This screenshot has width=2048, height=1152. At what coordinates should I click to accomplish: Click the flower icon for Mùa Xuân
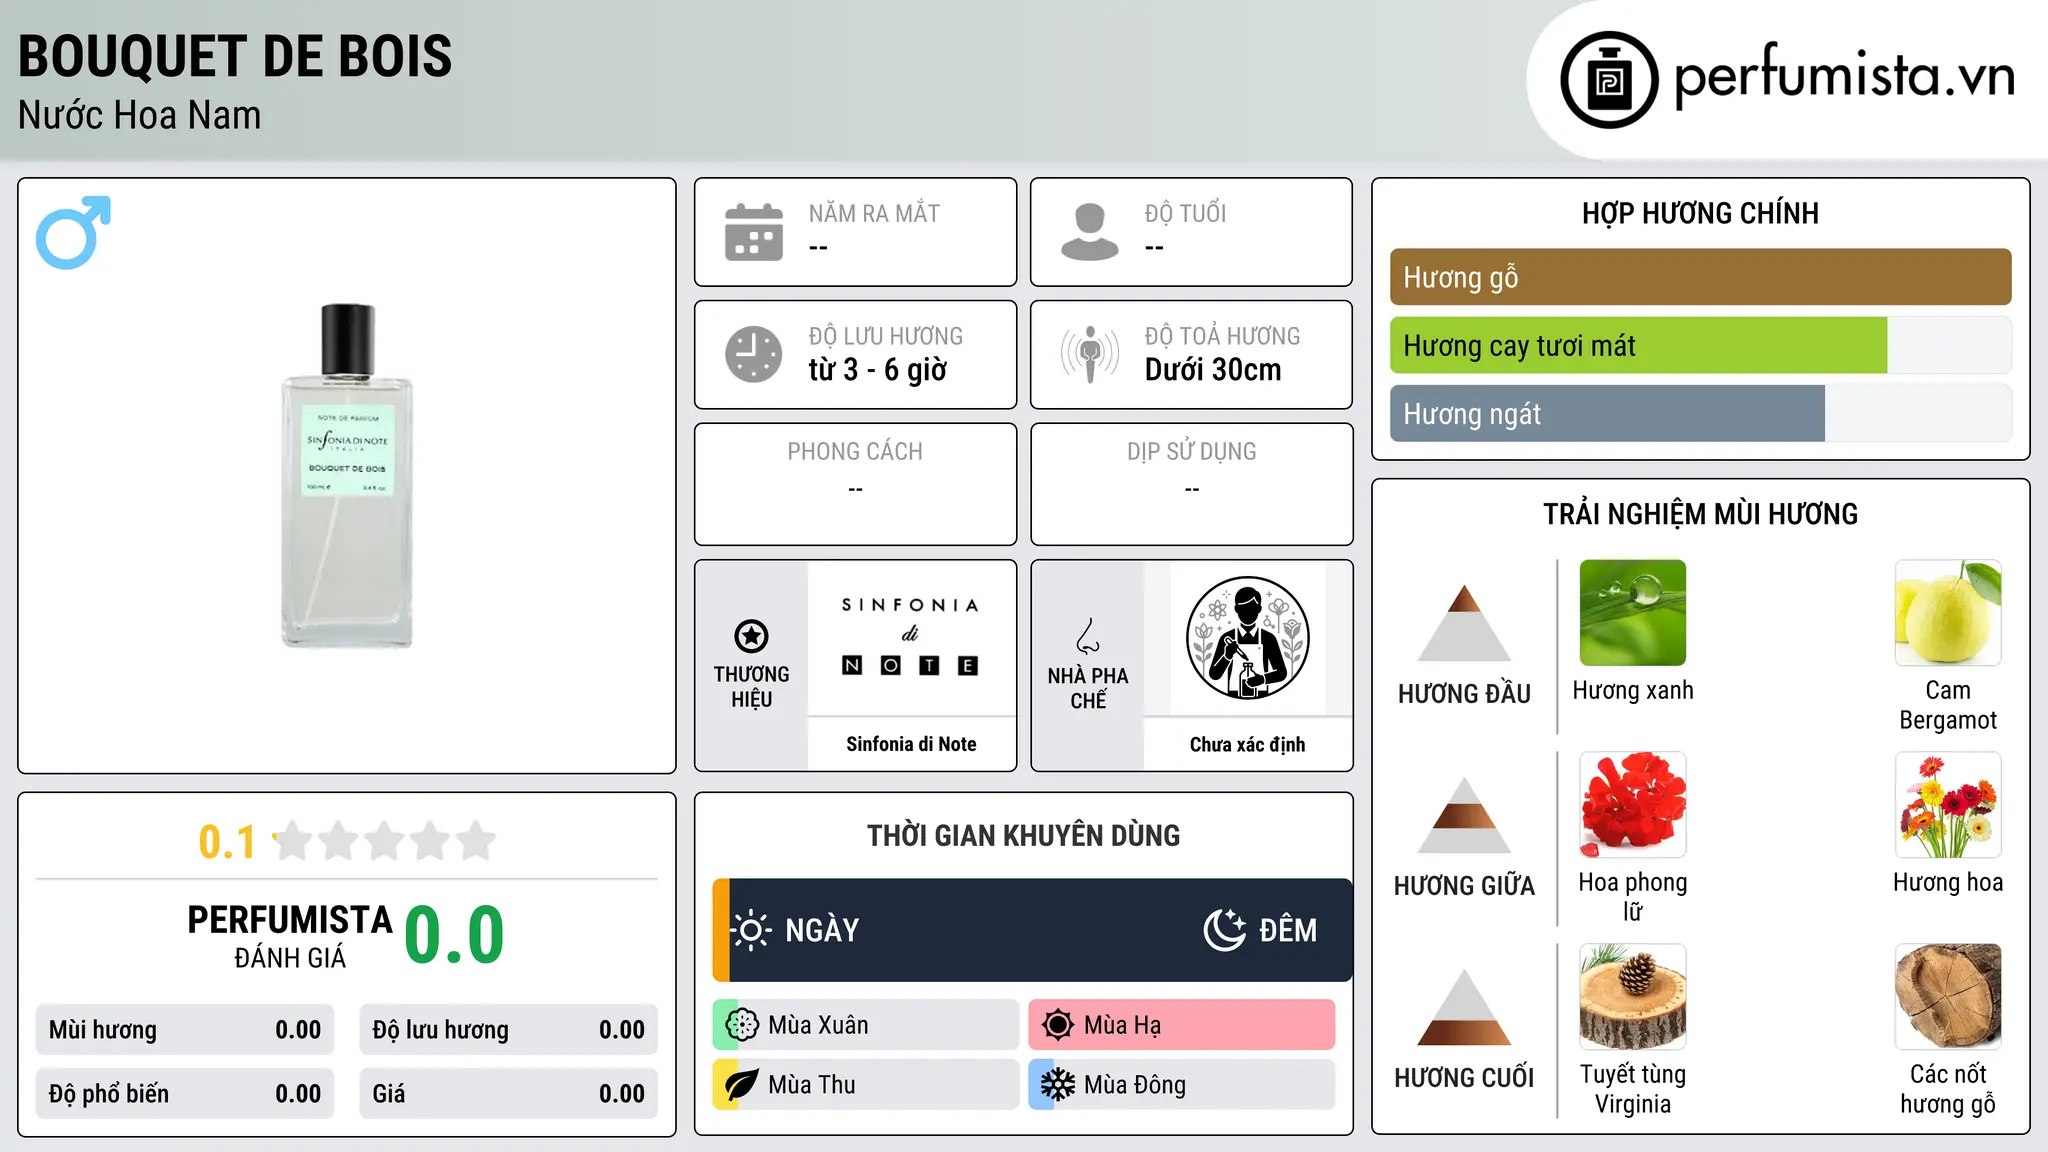742,1025
